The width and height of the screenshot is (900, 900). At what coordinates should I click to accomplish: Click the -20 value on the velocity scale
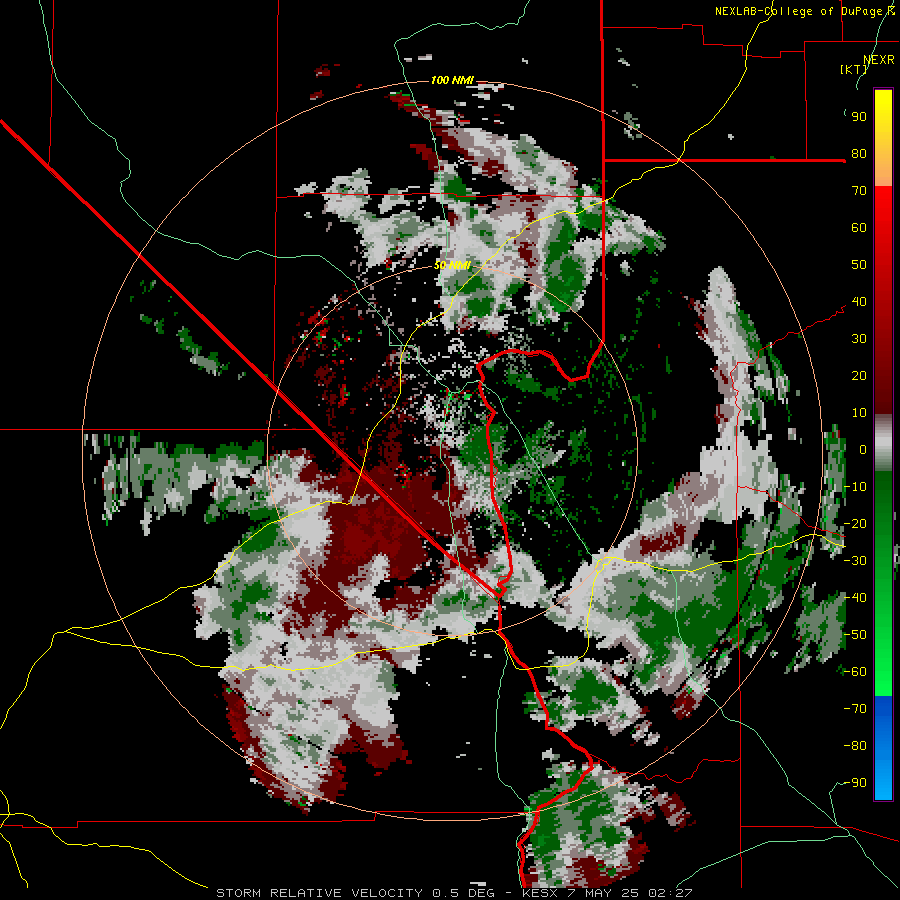(855, 523)
